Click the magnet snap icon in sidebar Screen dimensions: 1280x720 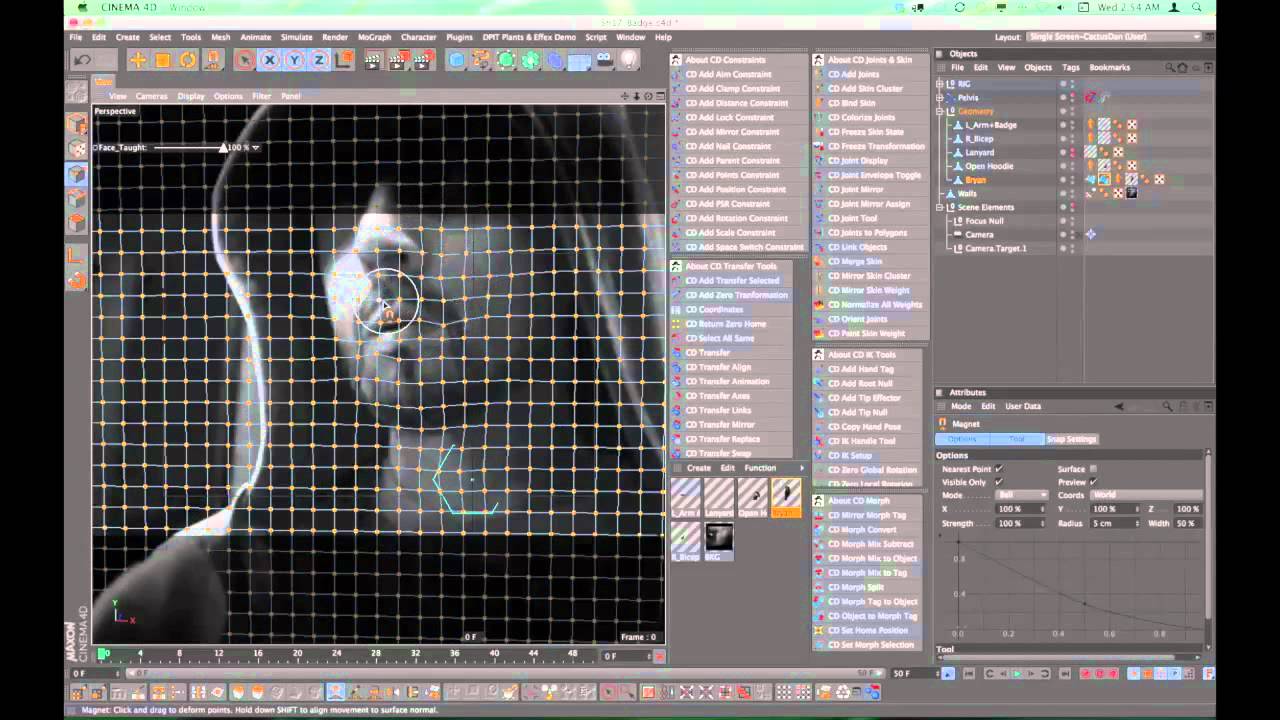coord(77,281)
